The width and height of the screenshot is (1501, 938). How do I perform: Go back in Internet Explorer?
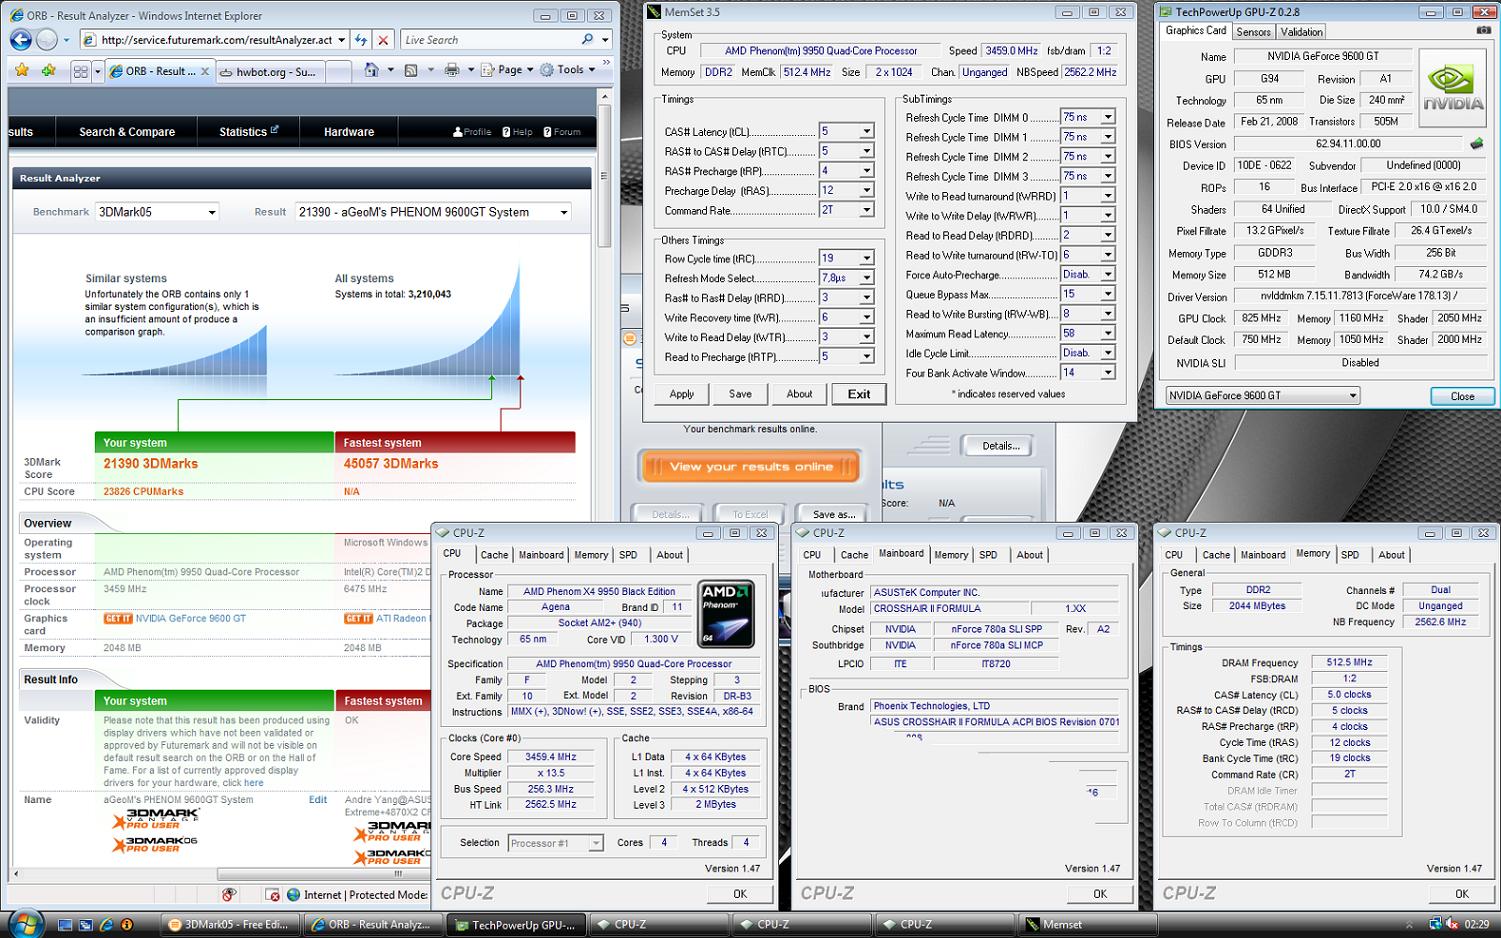20,40
